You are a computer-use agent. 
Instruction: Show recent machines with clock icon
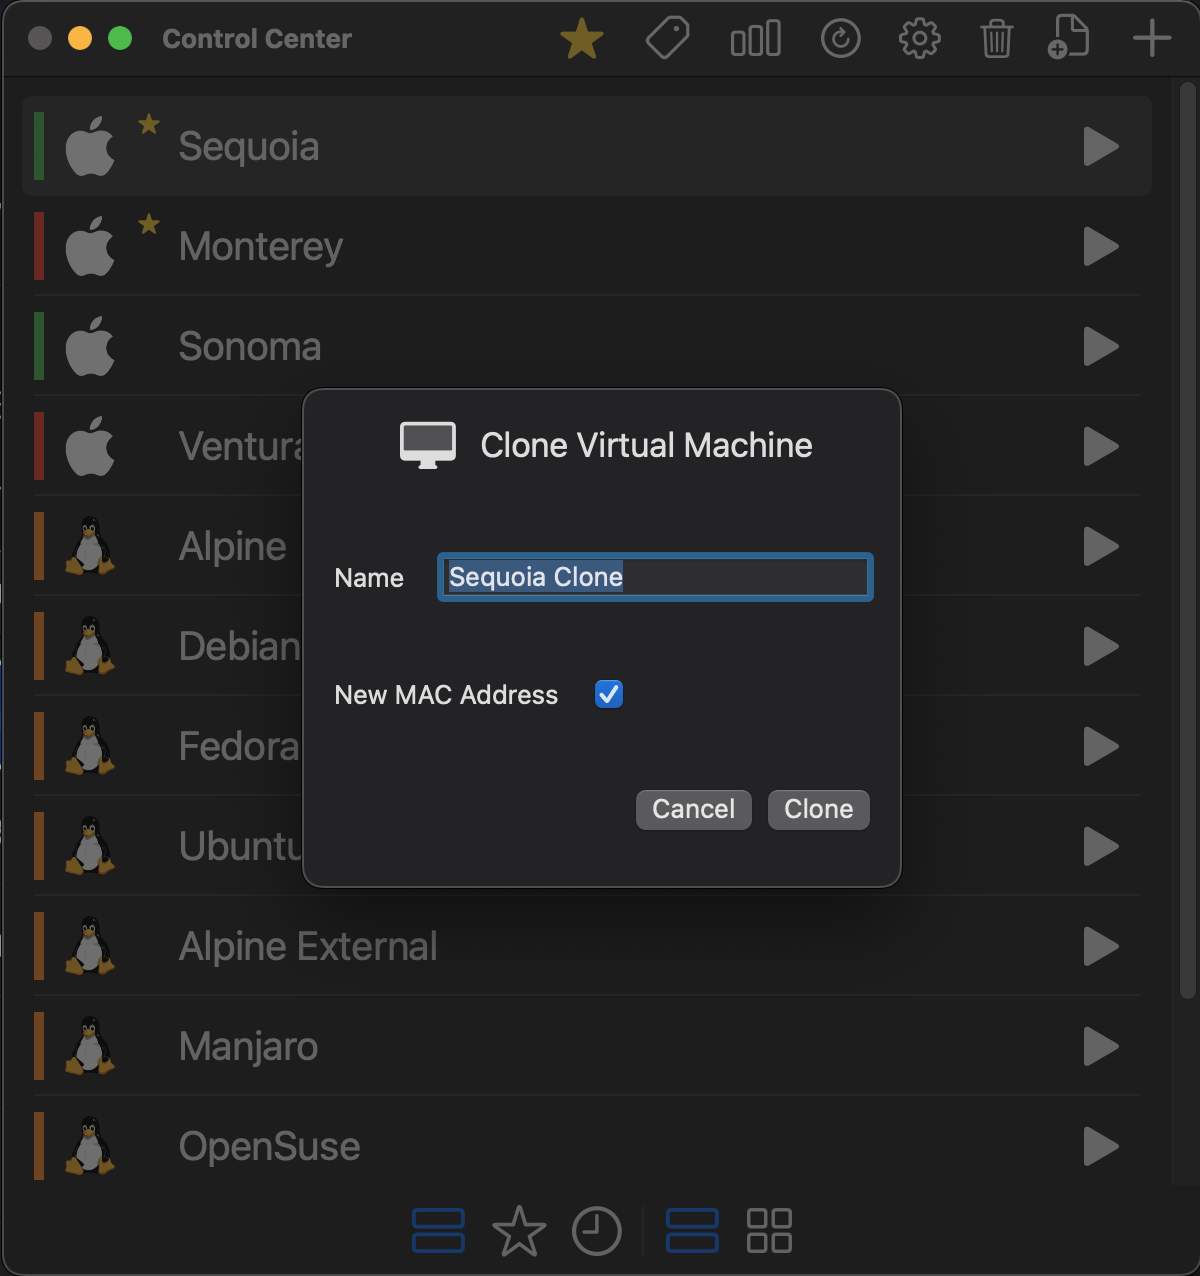(x=597, y=1231)
